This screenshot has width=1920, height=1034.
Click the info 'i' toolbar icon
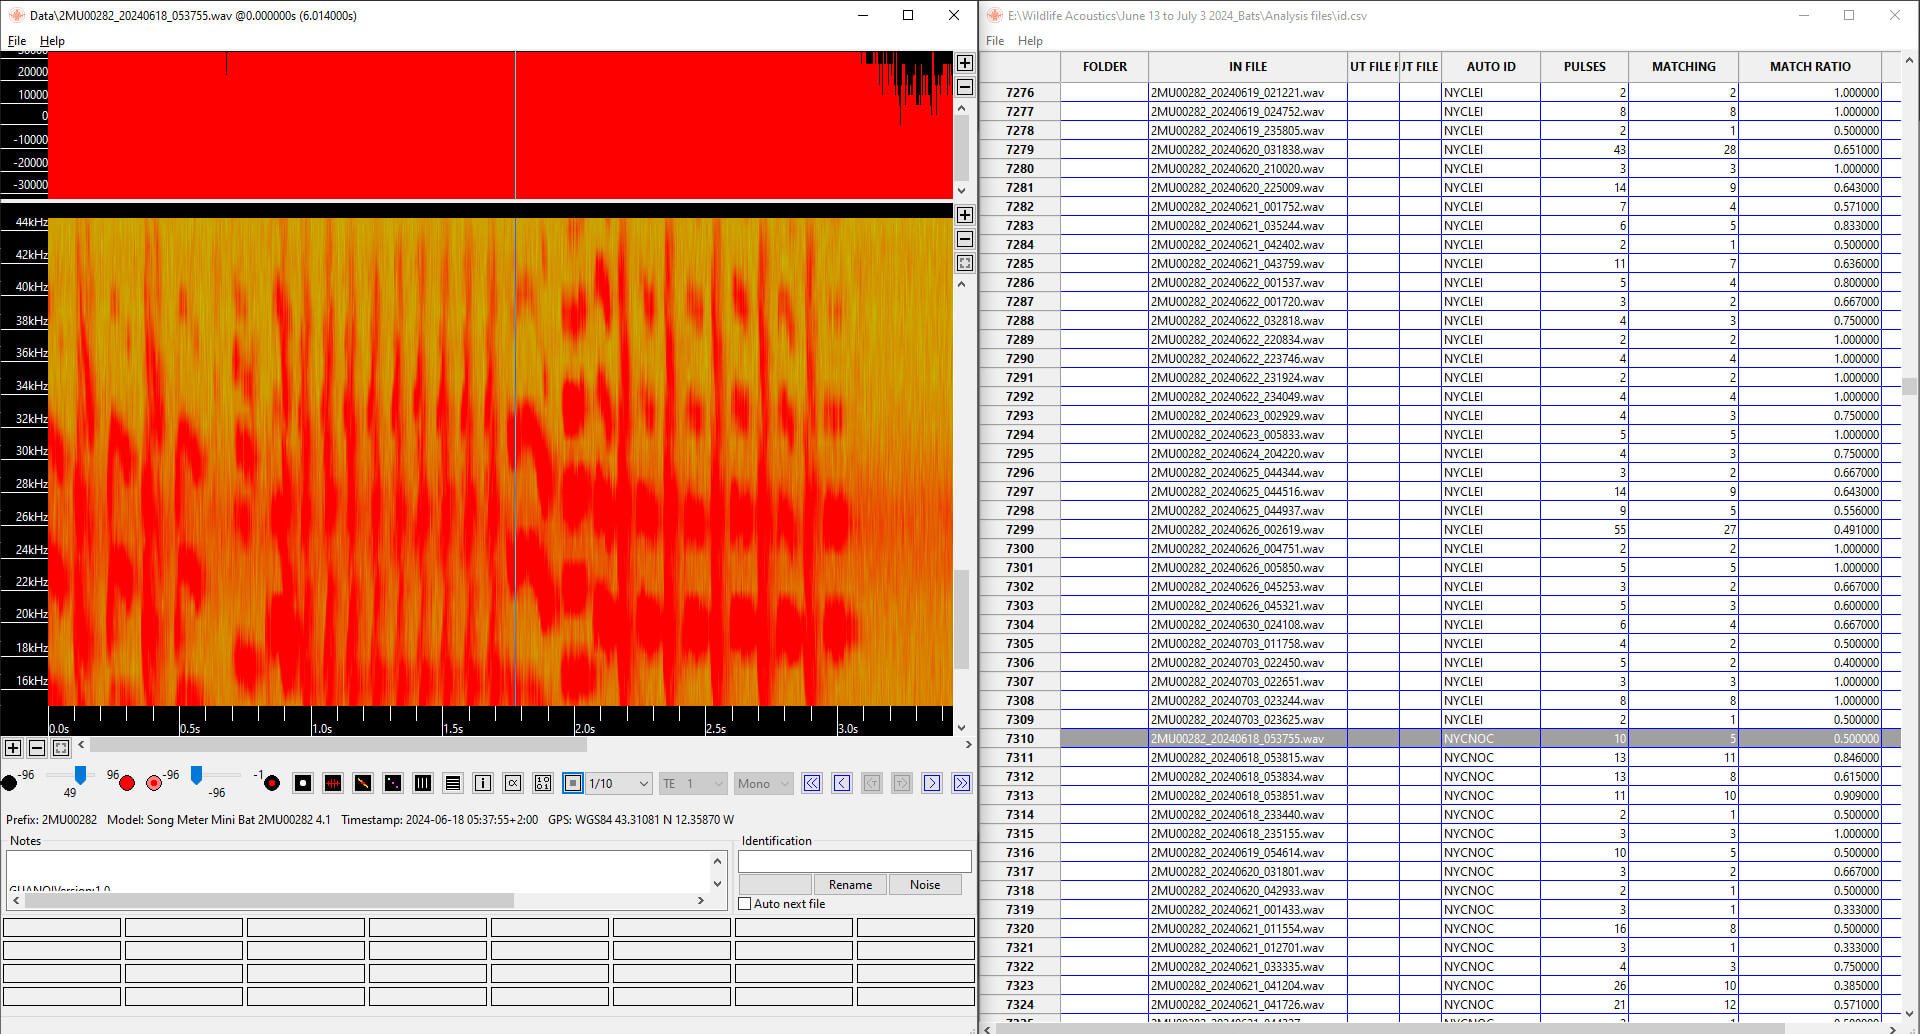point(483,783)
